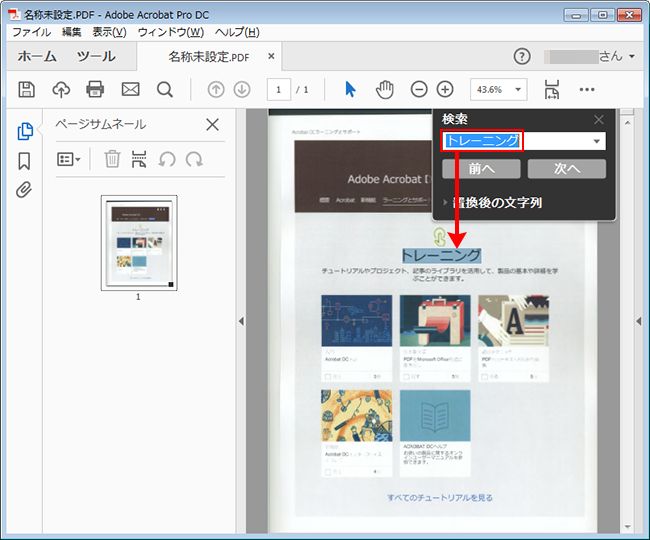Click the highlighted トレーニング heading in document

click(x=441, y=255)
